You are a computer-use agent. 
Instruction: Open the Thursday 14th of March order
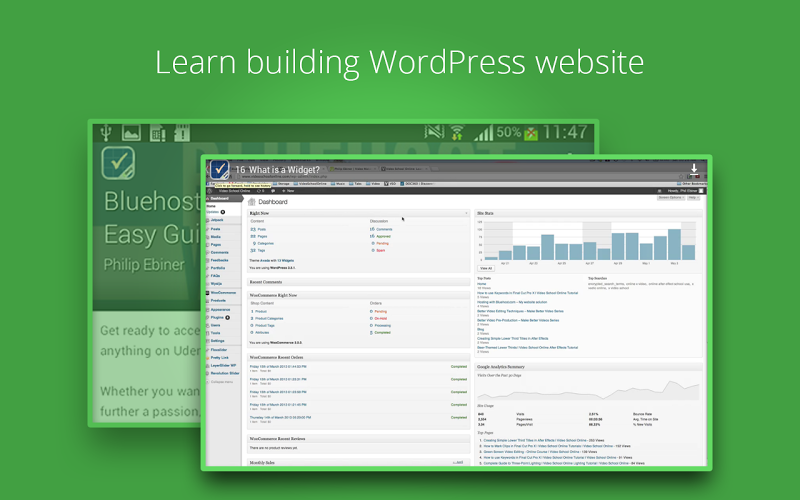click(280, 417)
